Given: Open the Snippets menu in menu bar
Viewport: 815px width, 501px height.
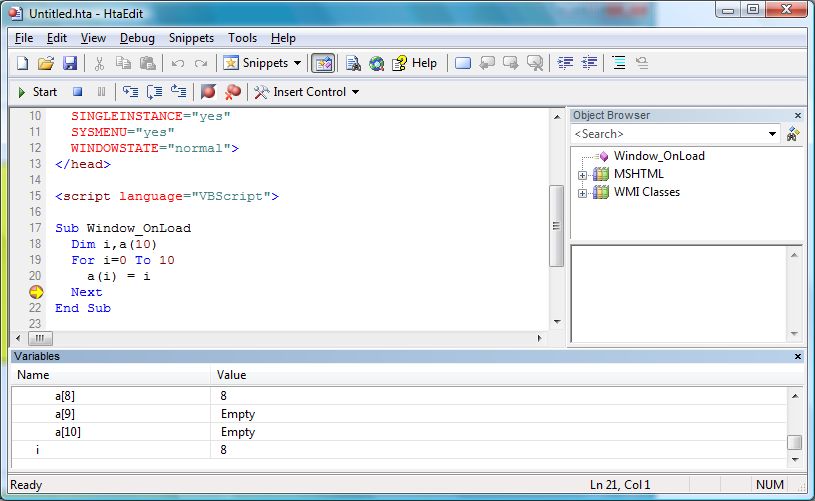Looking at the screenshot, I should pos(191,38).
